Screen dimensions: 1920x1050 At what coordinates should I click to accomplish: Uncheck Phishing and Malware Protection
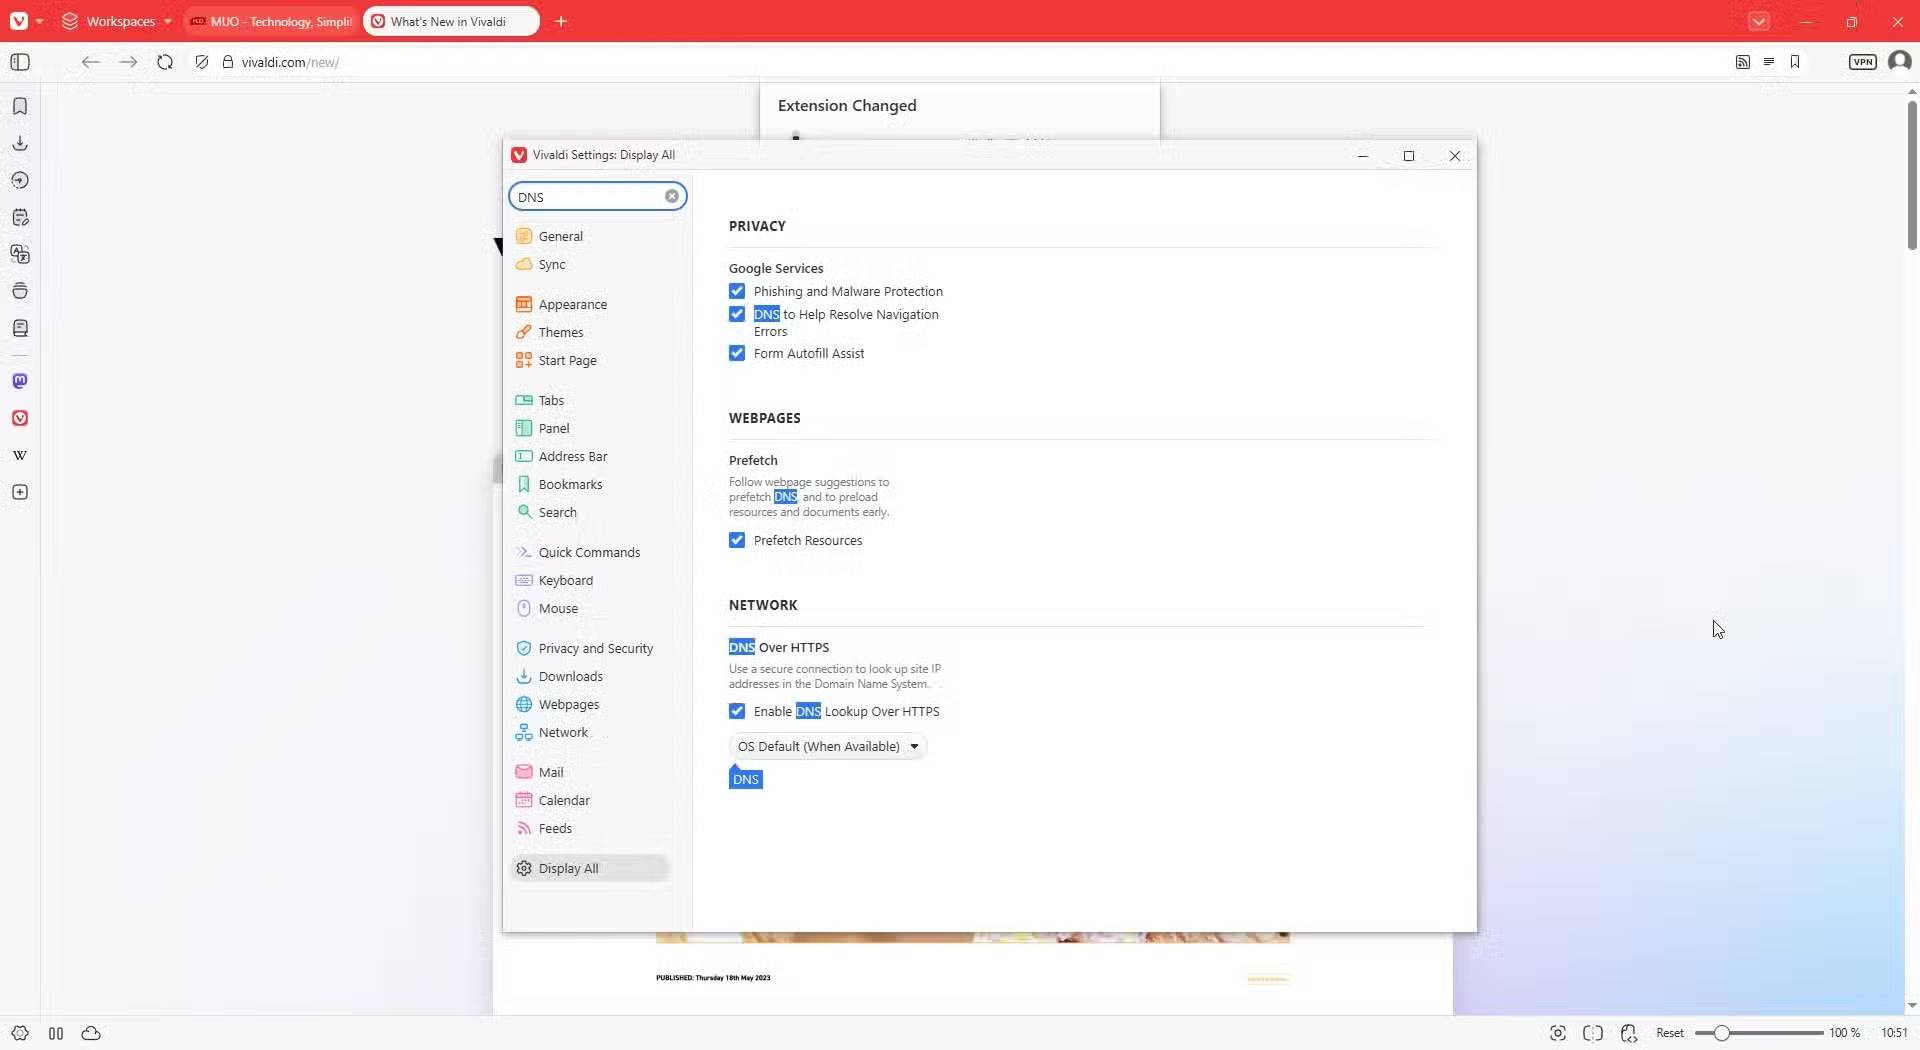coord(737,292)
